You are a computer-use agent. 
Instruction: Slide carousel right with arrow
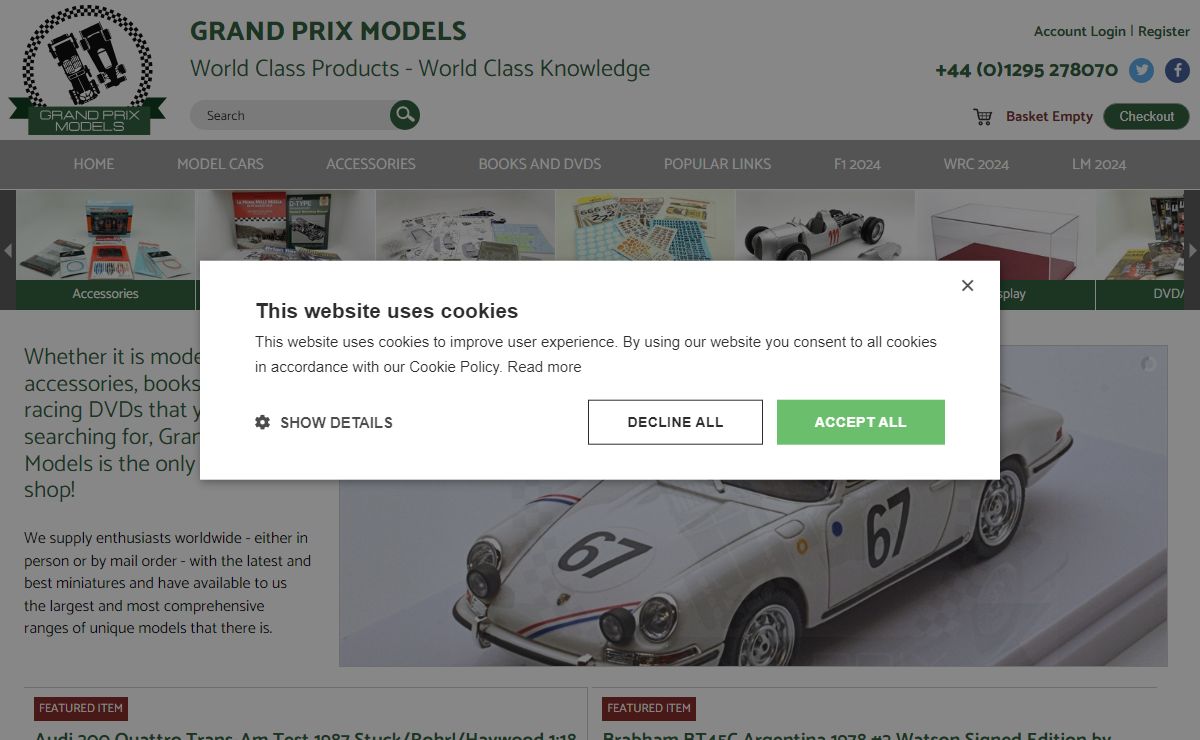[1192, 250]
